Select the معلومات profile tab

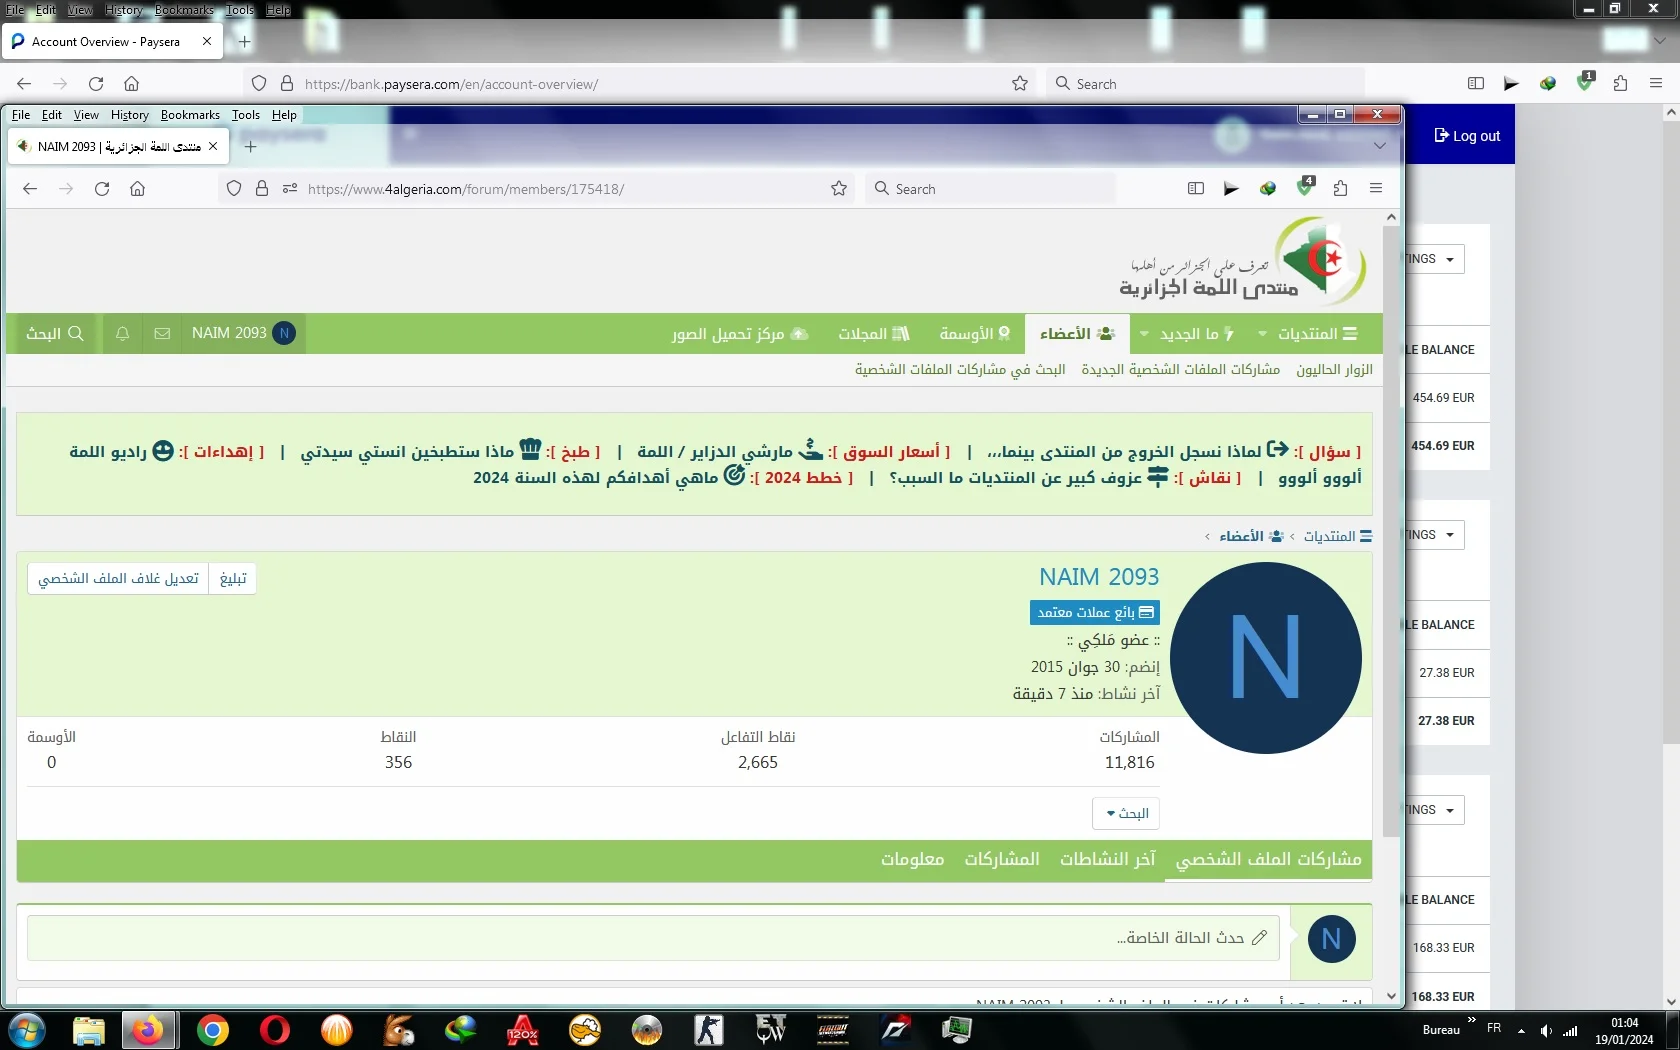pyautogui.click(x=912, y=859)
